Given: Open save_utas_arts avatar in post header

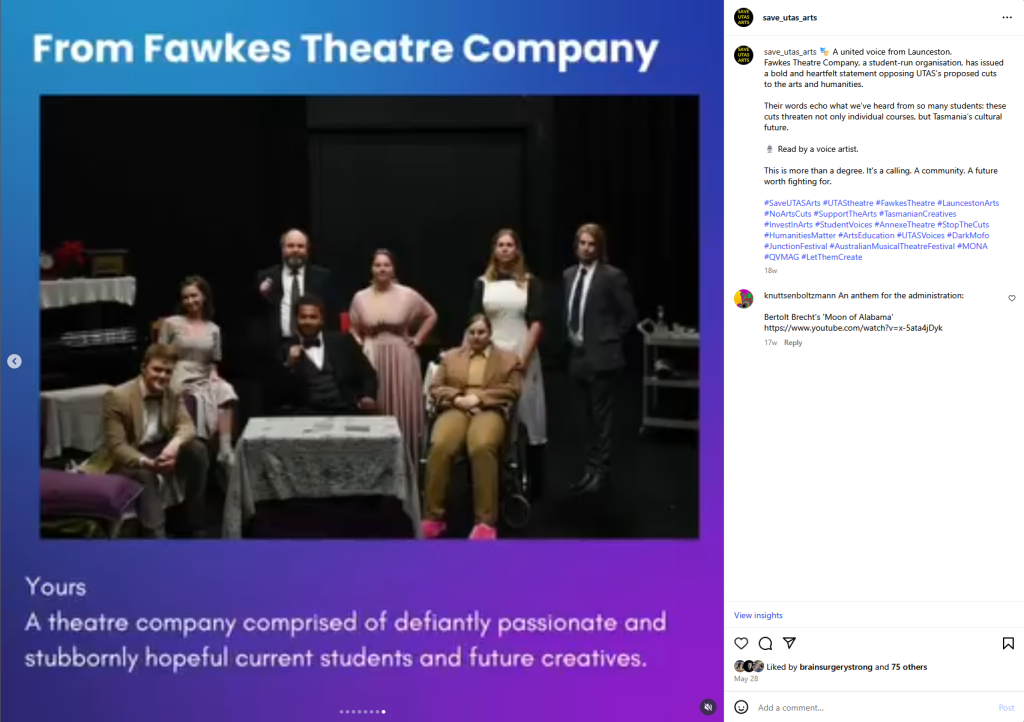Looking at the screenshot, I should tap(743, 18).
